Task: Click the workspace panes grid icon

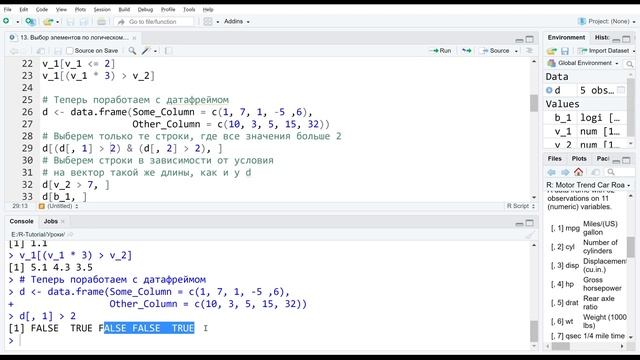Action: pos(208,21)
